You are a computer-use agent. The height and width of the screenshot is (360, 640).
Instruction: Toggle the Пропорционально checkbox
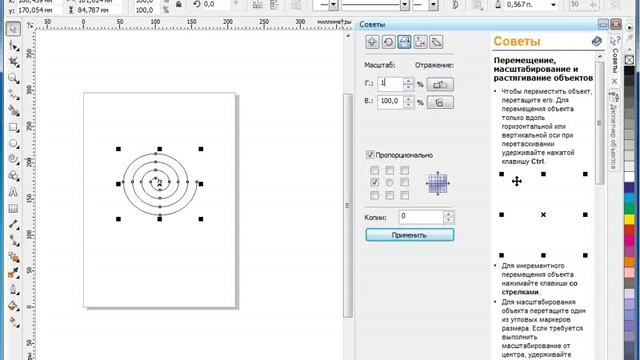pos(370,155)
